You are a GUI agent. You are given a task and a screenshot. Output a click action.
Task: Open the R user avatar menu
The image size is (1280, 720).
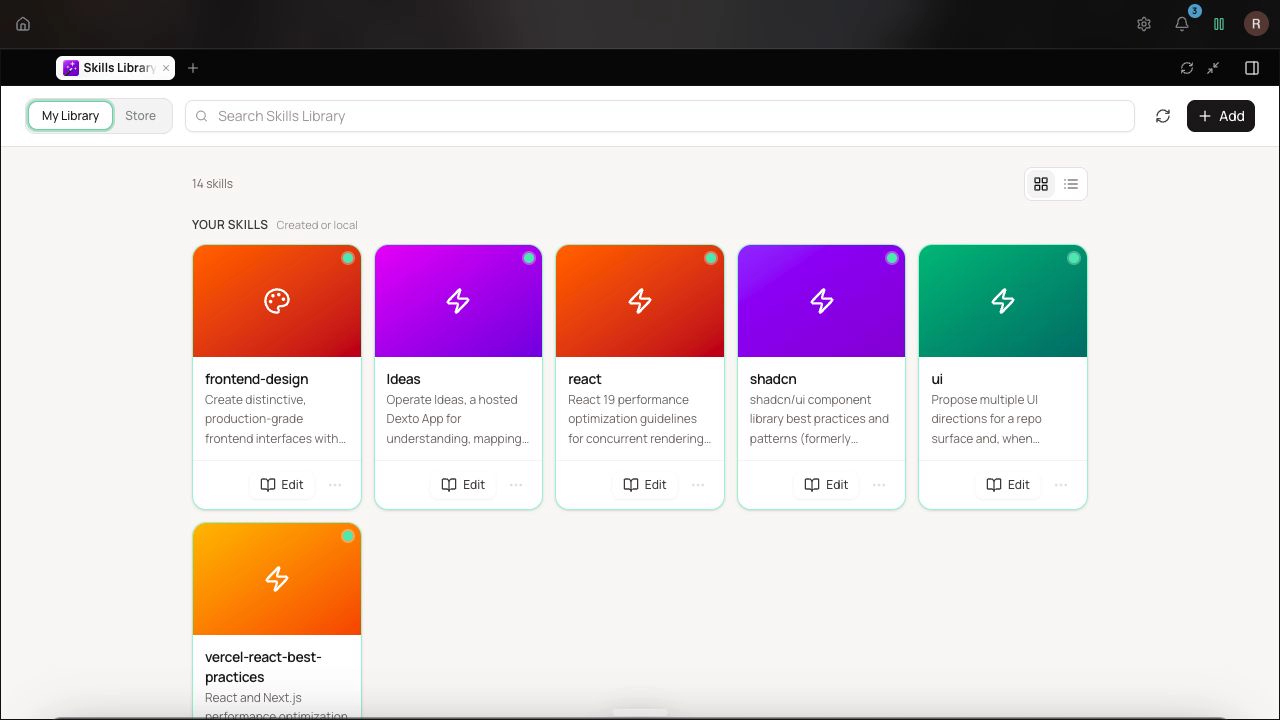(x=1256, y=24)
